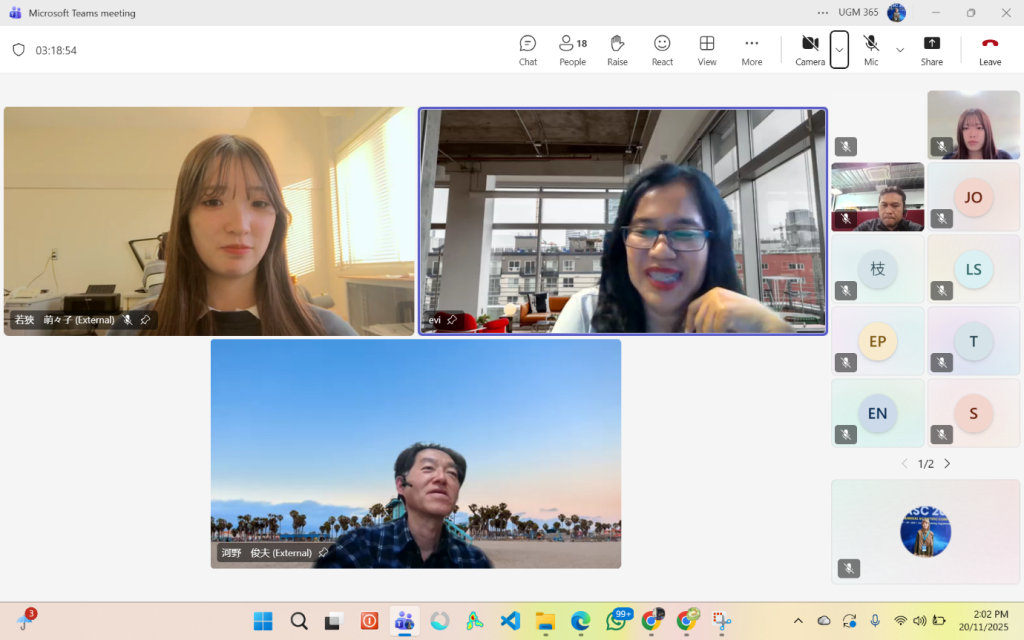
Task: Raise your hand in the meeting
Action: pos(617,49)
